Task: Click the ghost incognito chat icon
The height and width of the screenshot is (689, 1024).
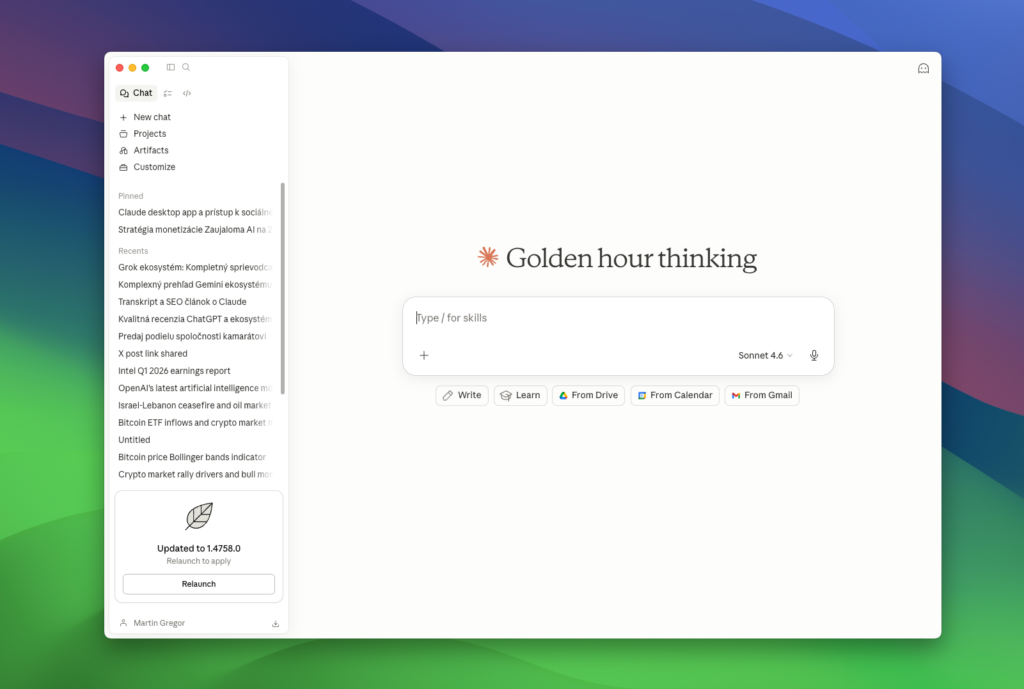Action: [923, 68]
